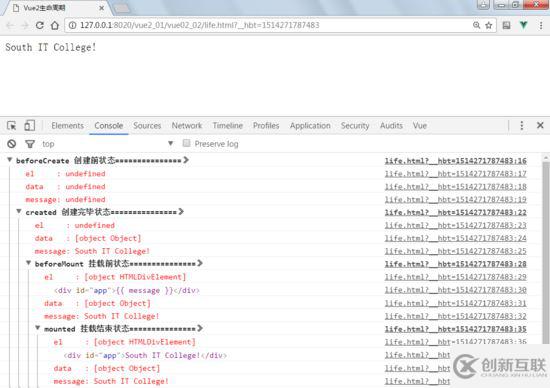Click the forward navigation arrow

click(25, 25)
